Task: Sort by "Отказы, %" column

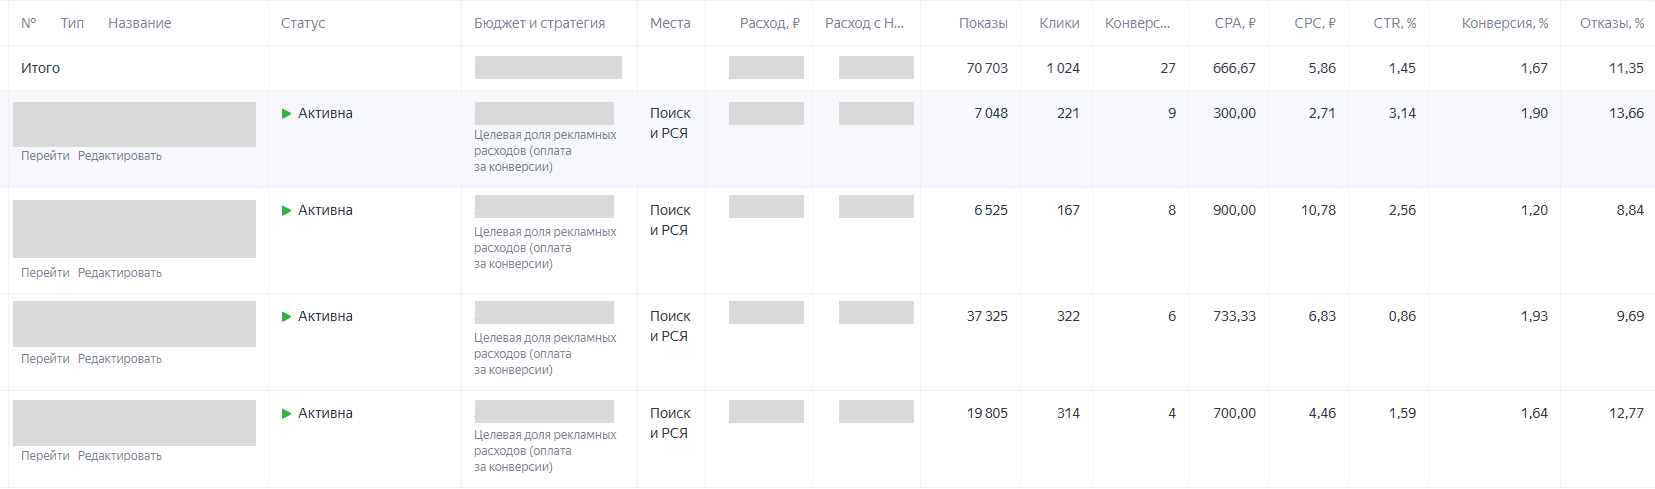Action: click(1611, 23)
